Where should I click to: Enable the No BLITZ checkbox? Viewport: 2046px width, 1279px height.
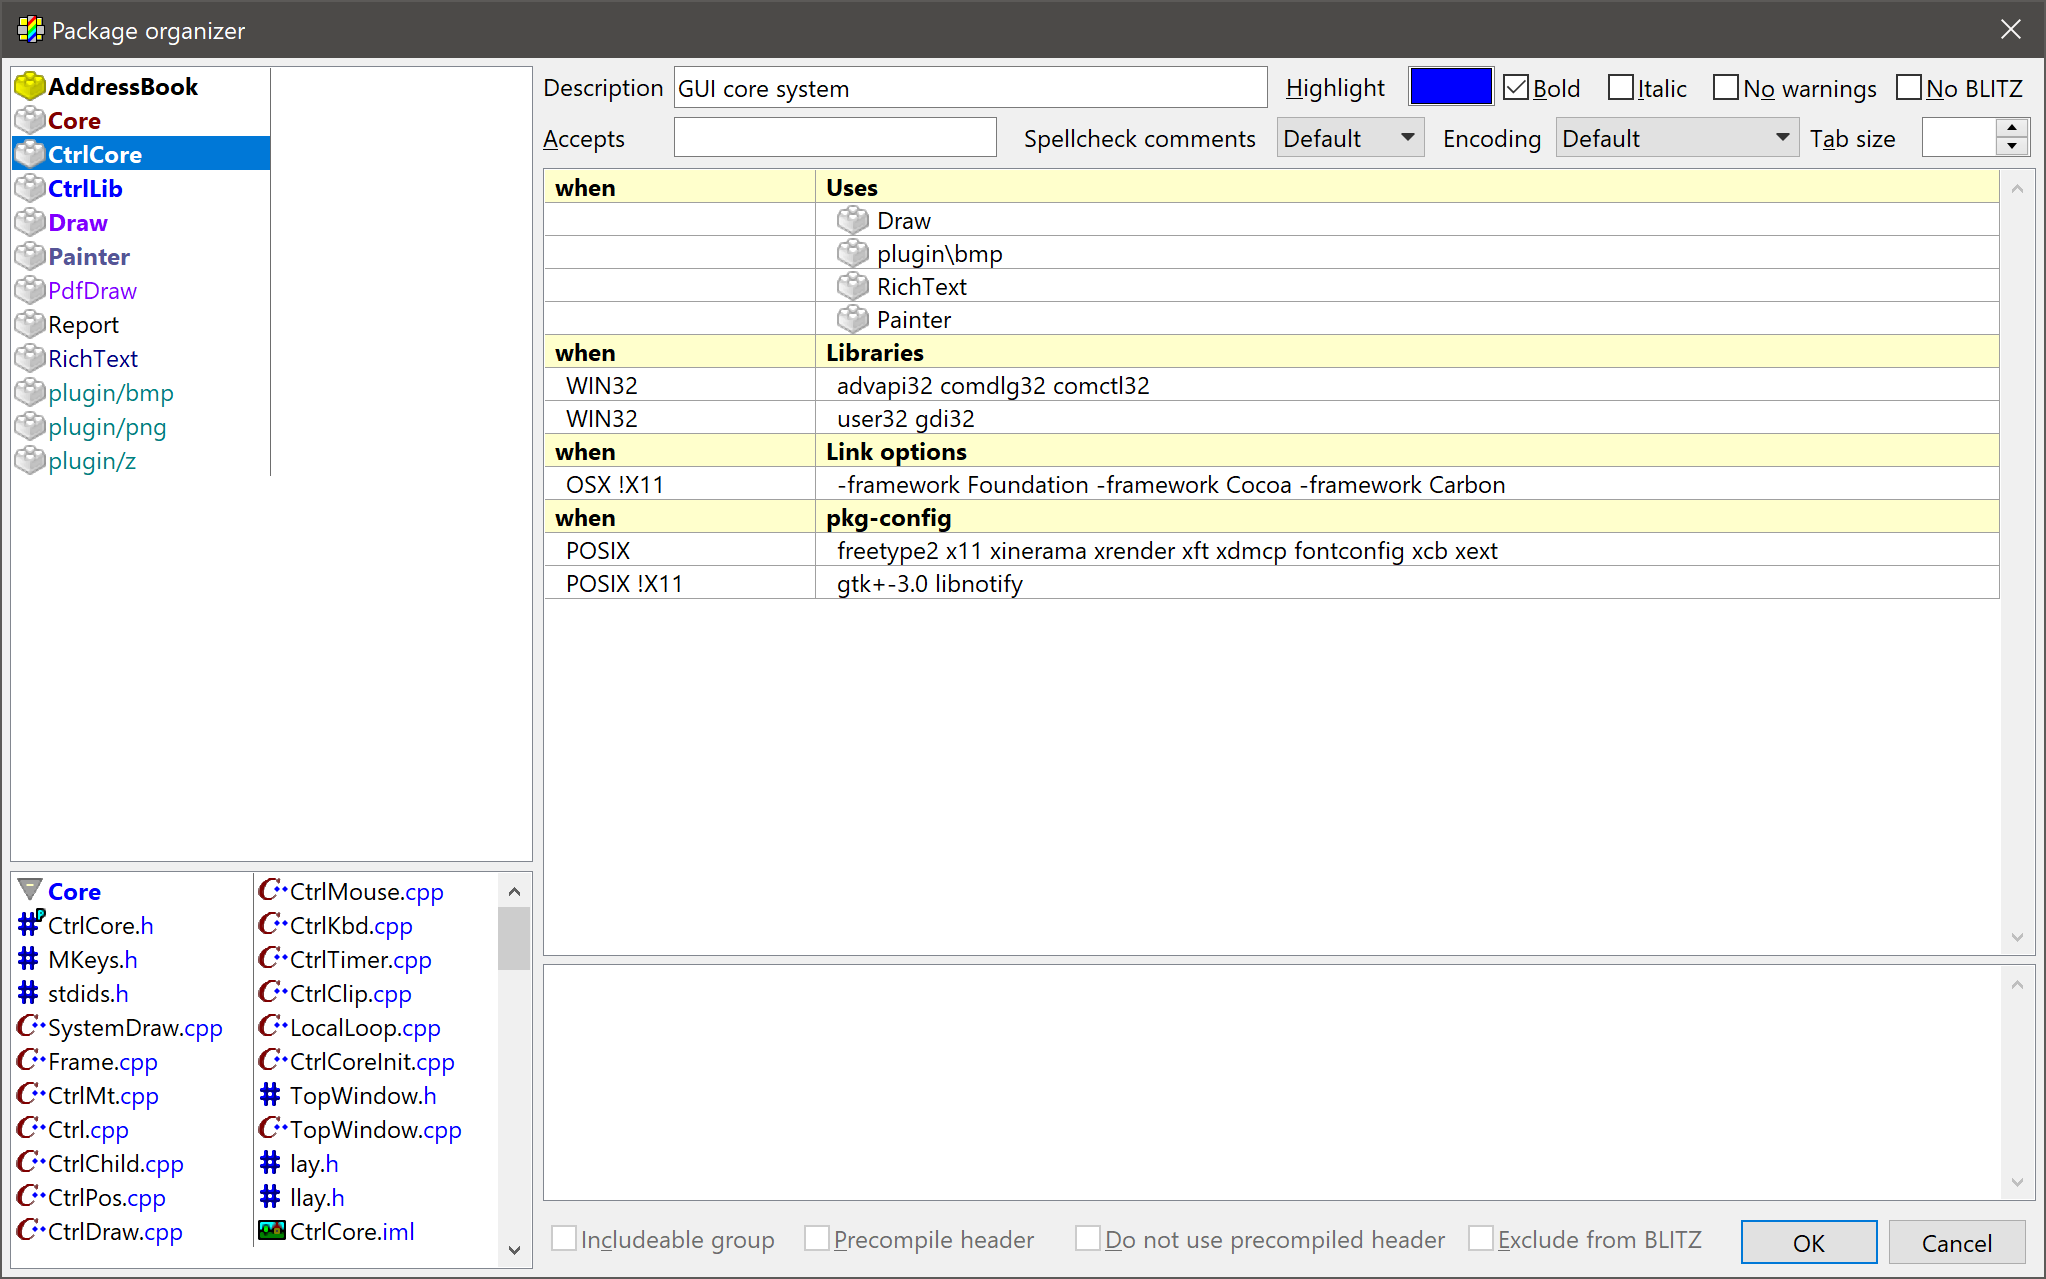coord(1909,88)
